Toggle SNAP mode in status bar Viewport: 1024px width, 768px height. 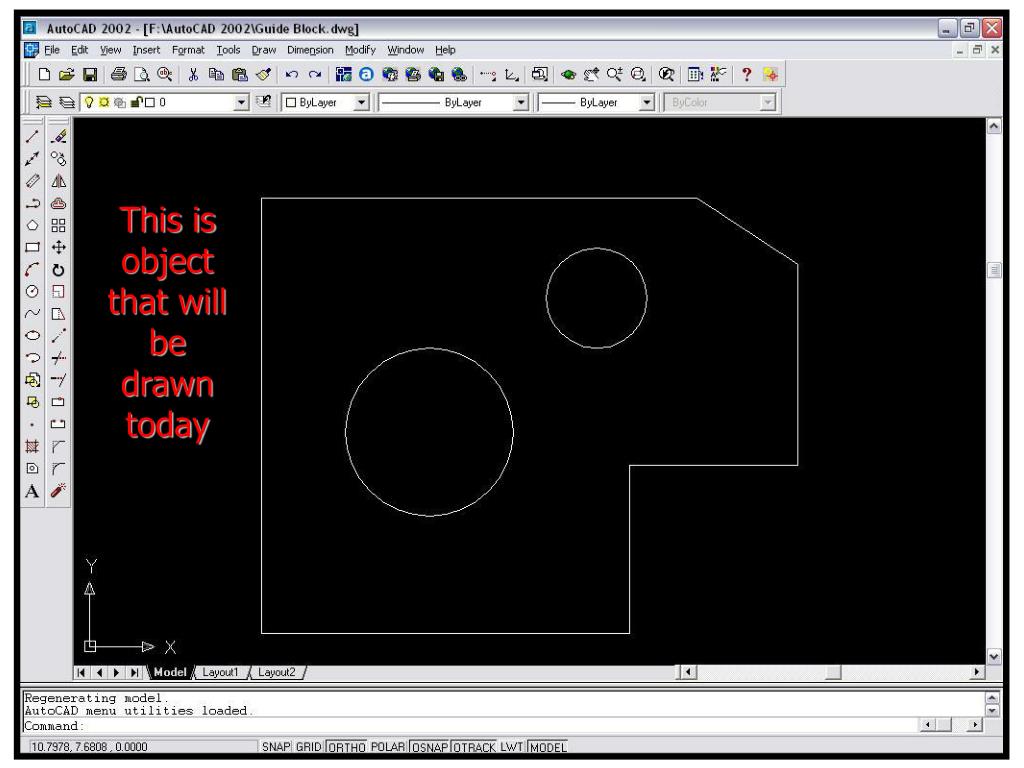pos(276,746)
